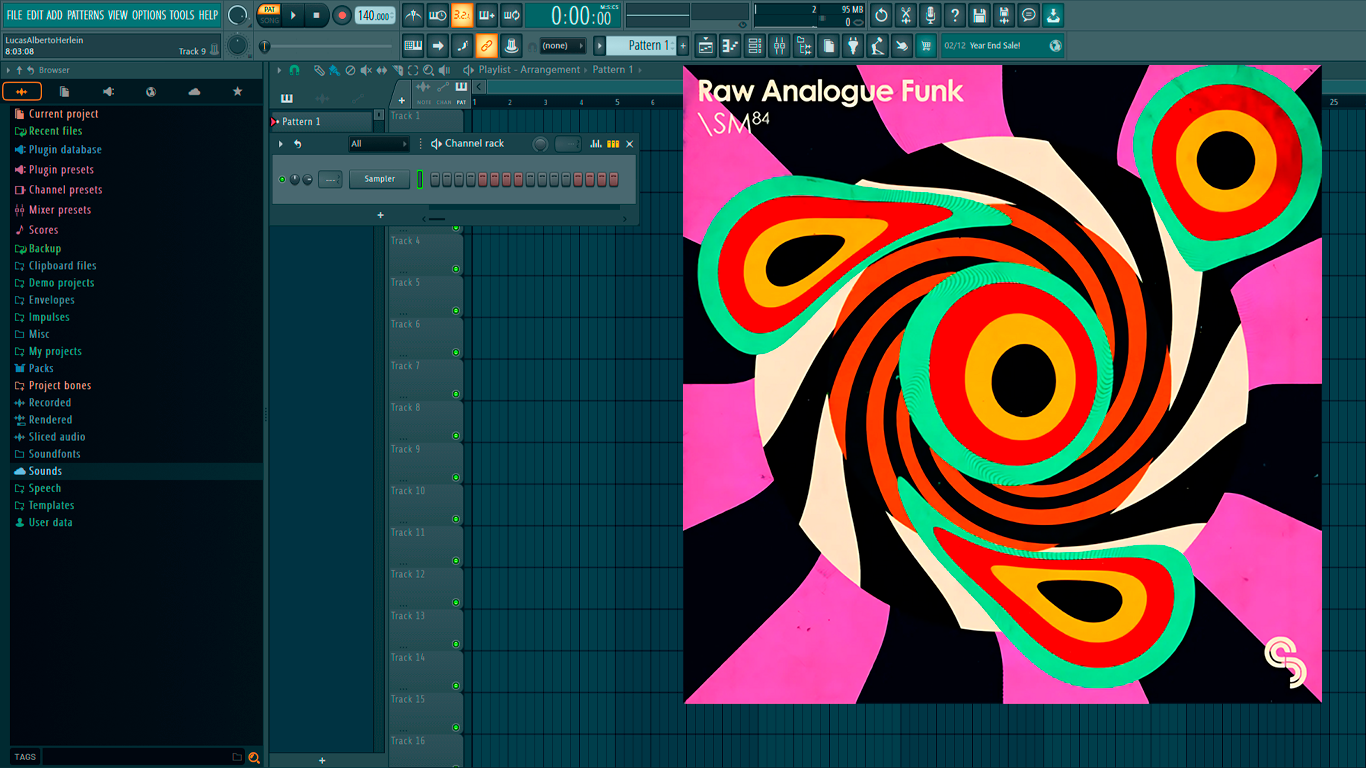Click the channel rack graph editor icon
This screenshot has height=768, width=1366.
click(x=596, y=144)
